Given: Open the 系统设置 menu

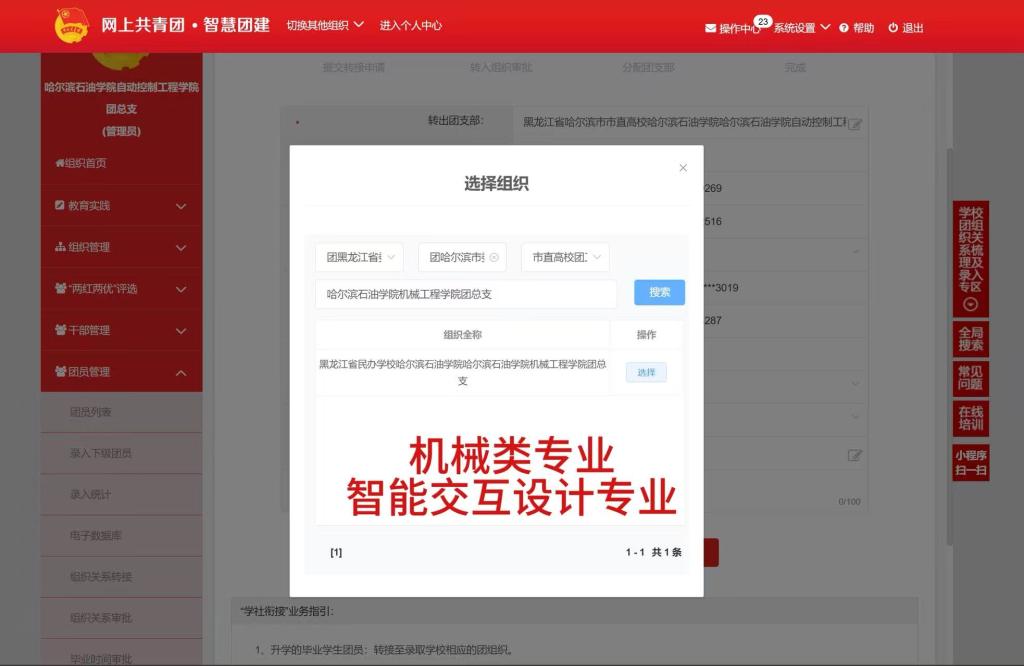Looking at the screenshot, I should pos(801,28).
